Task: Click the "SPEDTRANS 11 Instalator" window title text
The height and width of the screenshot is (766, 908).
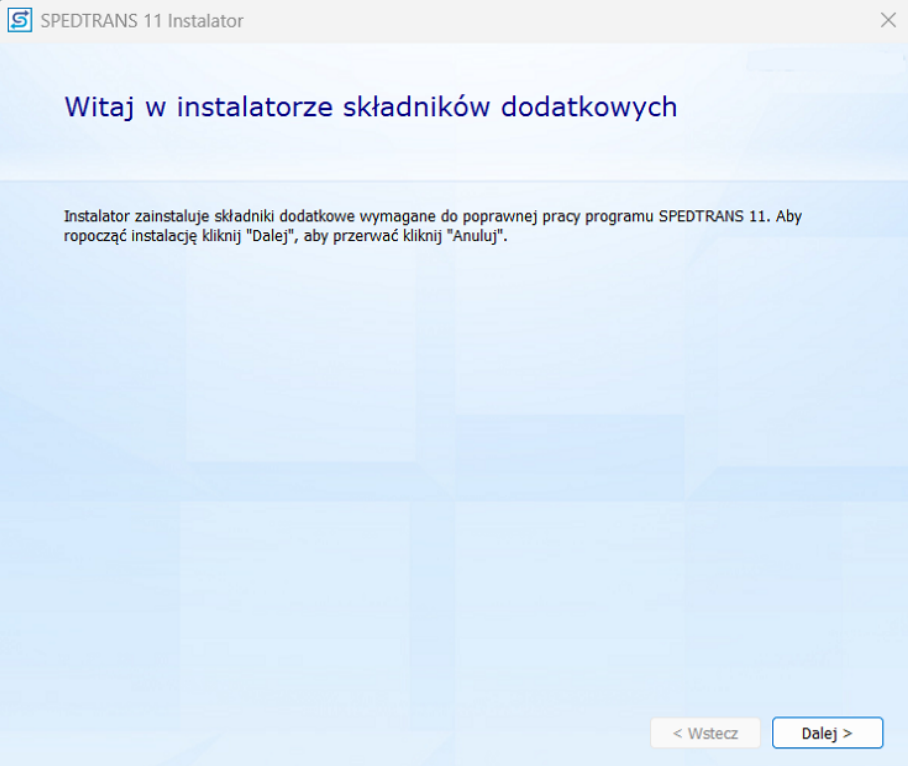Action: click(141, 21)
